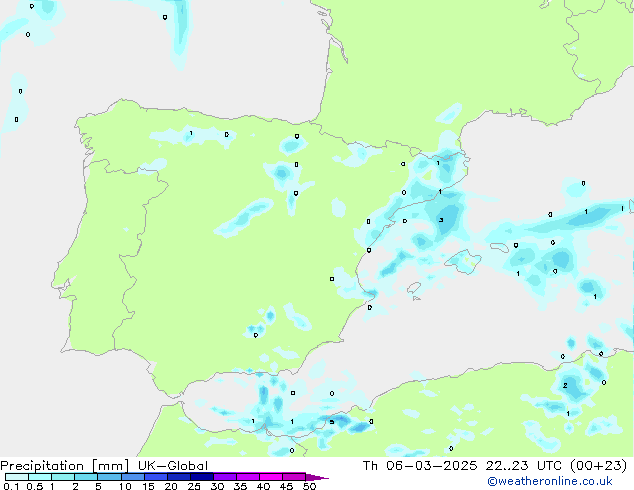Click the 35–40 mm legend color box

(x=247, y=477)
